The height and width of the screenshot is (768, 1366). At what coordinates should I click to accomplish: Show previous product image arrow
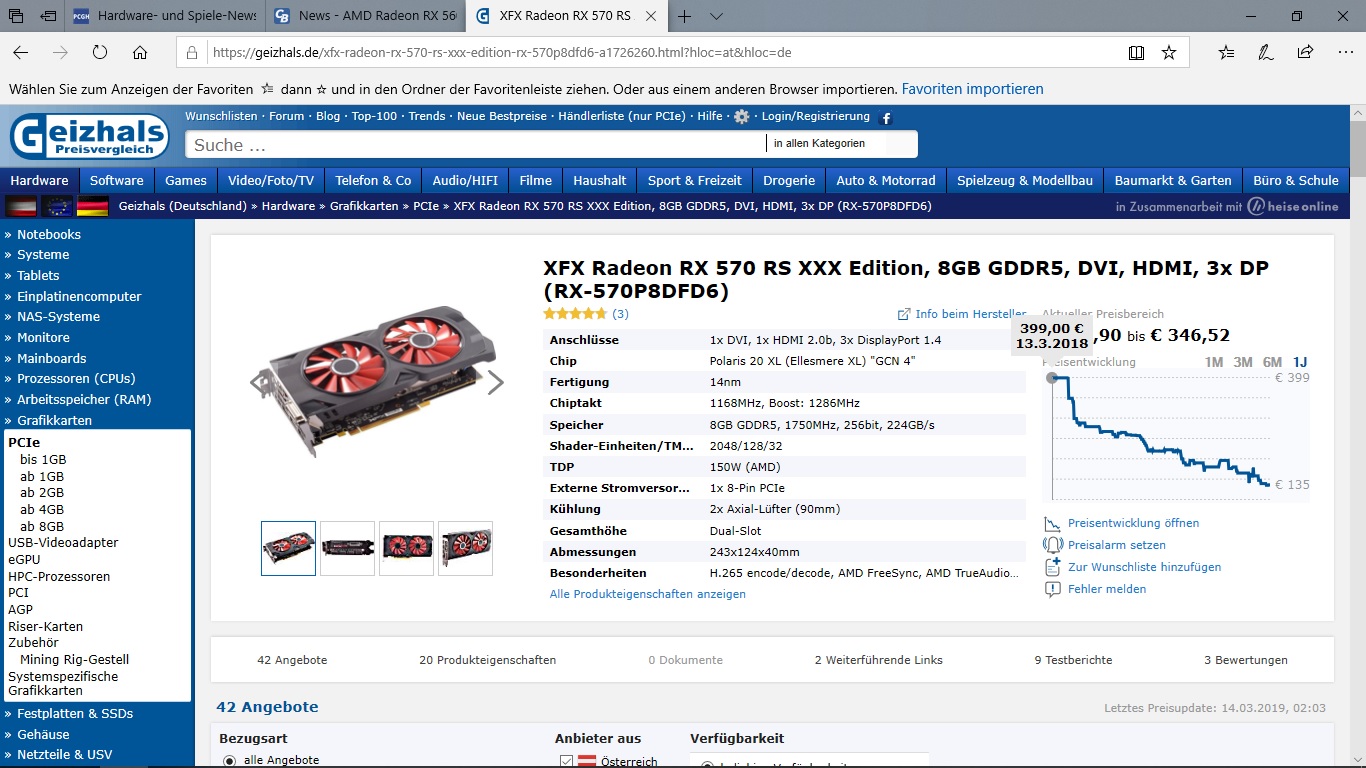(x=259, y=382)
